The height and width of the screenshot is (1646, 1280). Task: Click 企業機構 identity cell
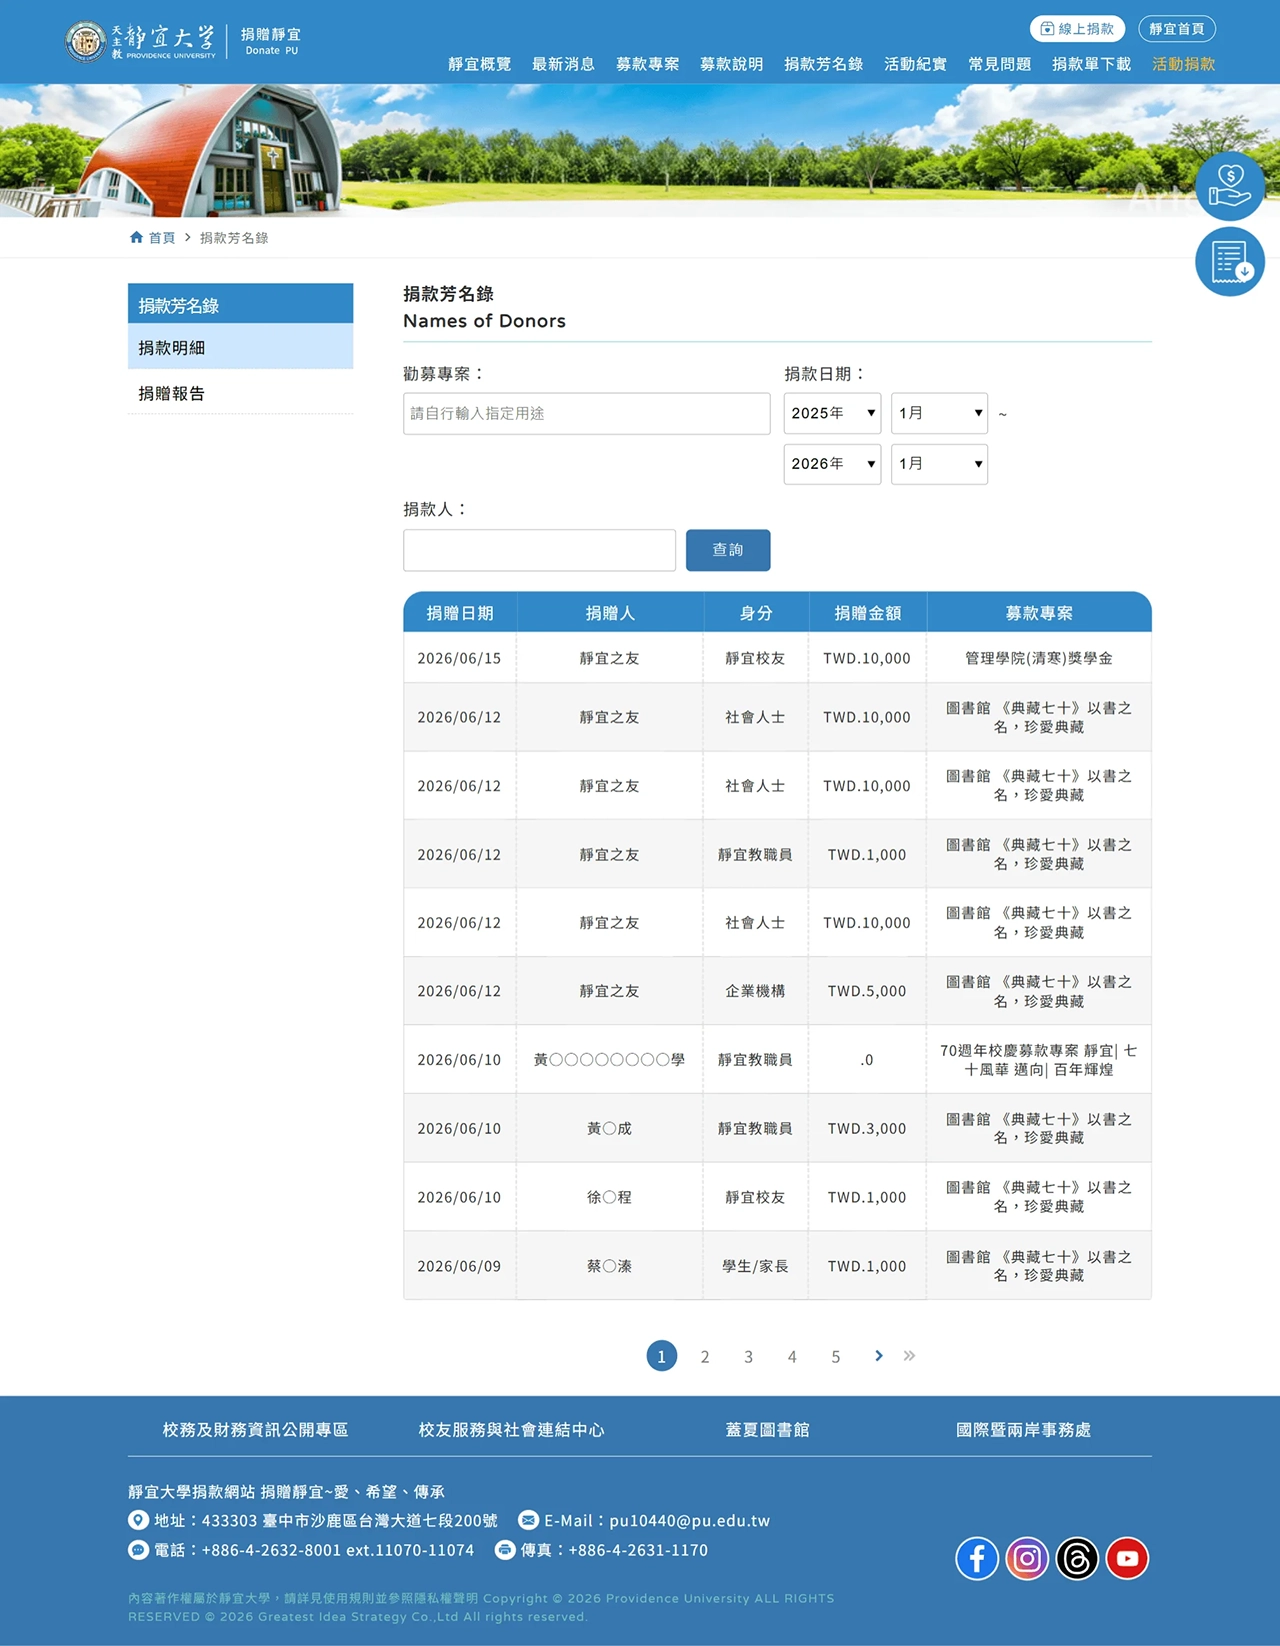(755, 991)
